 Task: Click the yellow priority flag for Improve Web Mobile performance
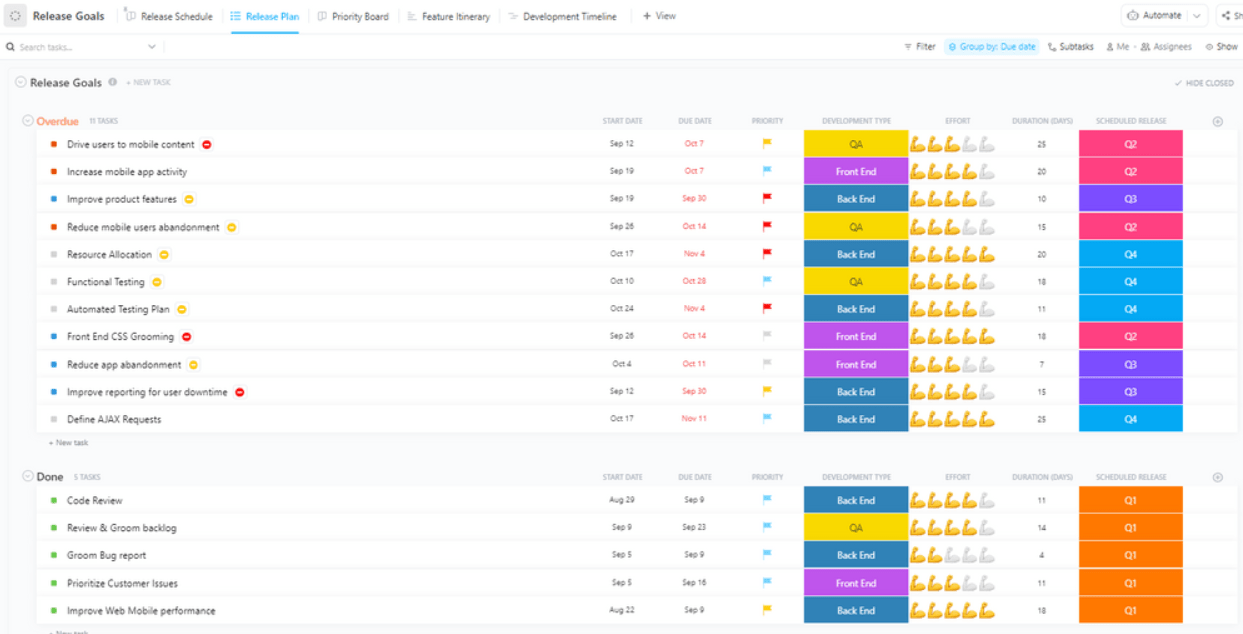point(767,610)
